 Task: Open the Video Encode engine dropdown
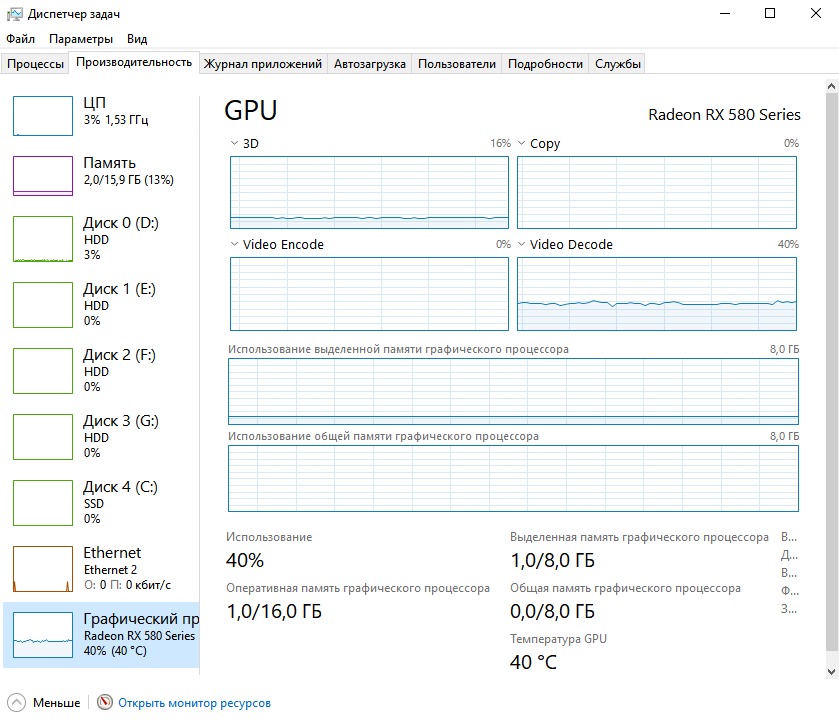tap(235, 245)
